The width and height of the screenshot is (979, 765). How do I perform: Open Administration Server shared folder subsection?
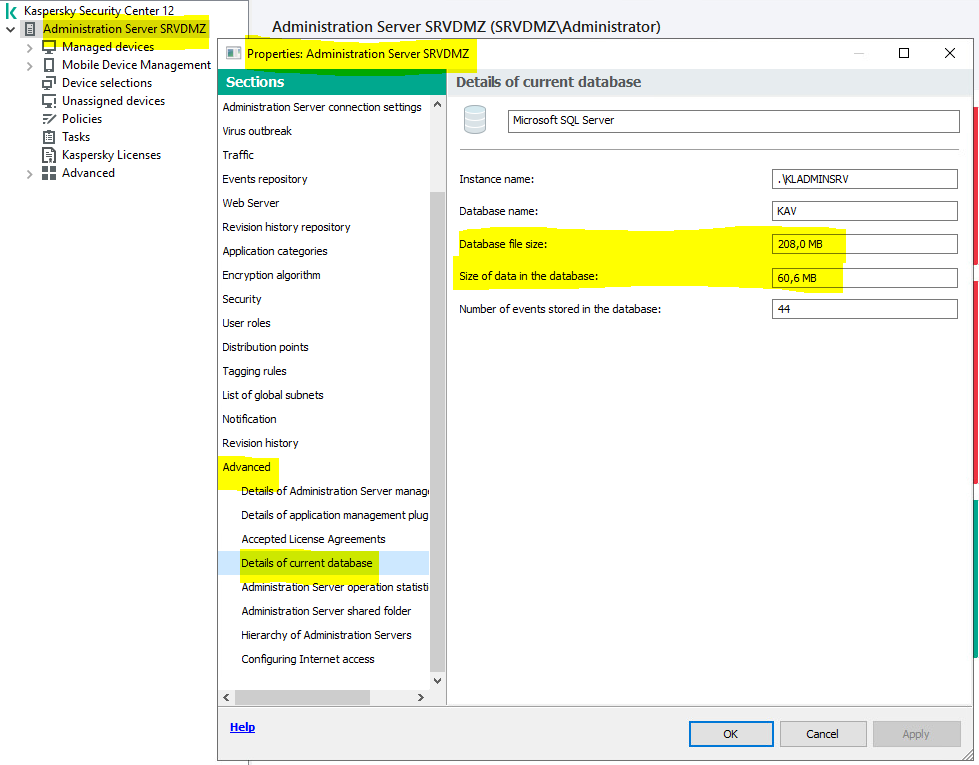[x=326, y=611]
